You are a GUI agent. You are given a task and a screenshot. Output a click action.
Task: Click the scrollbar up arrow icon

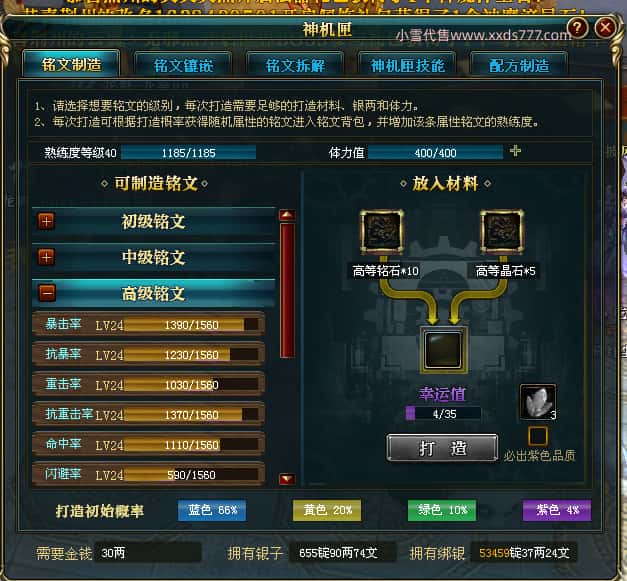click(287, 216)
